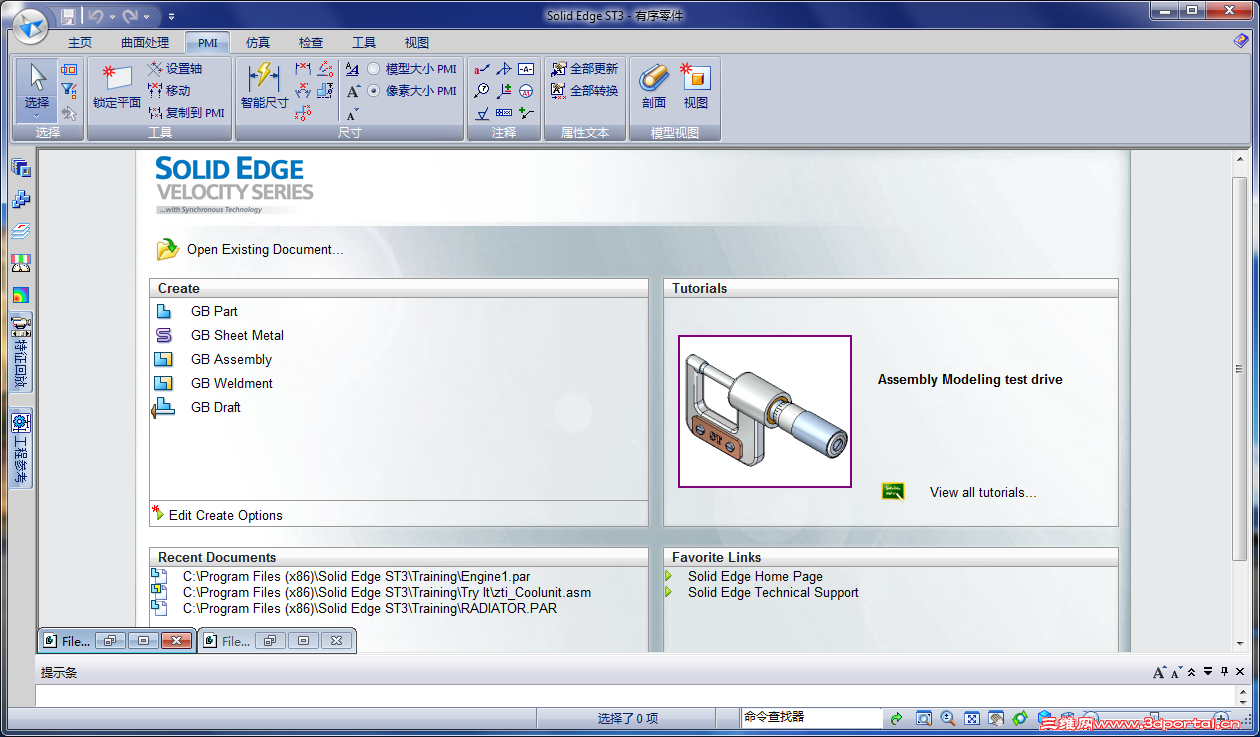Create a new GB Draft document
This screenshot has width=1260, height=737.
tap(216, 407)
